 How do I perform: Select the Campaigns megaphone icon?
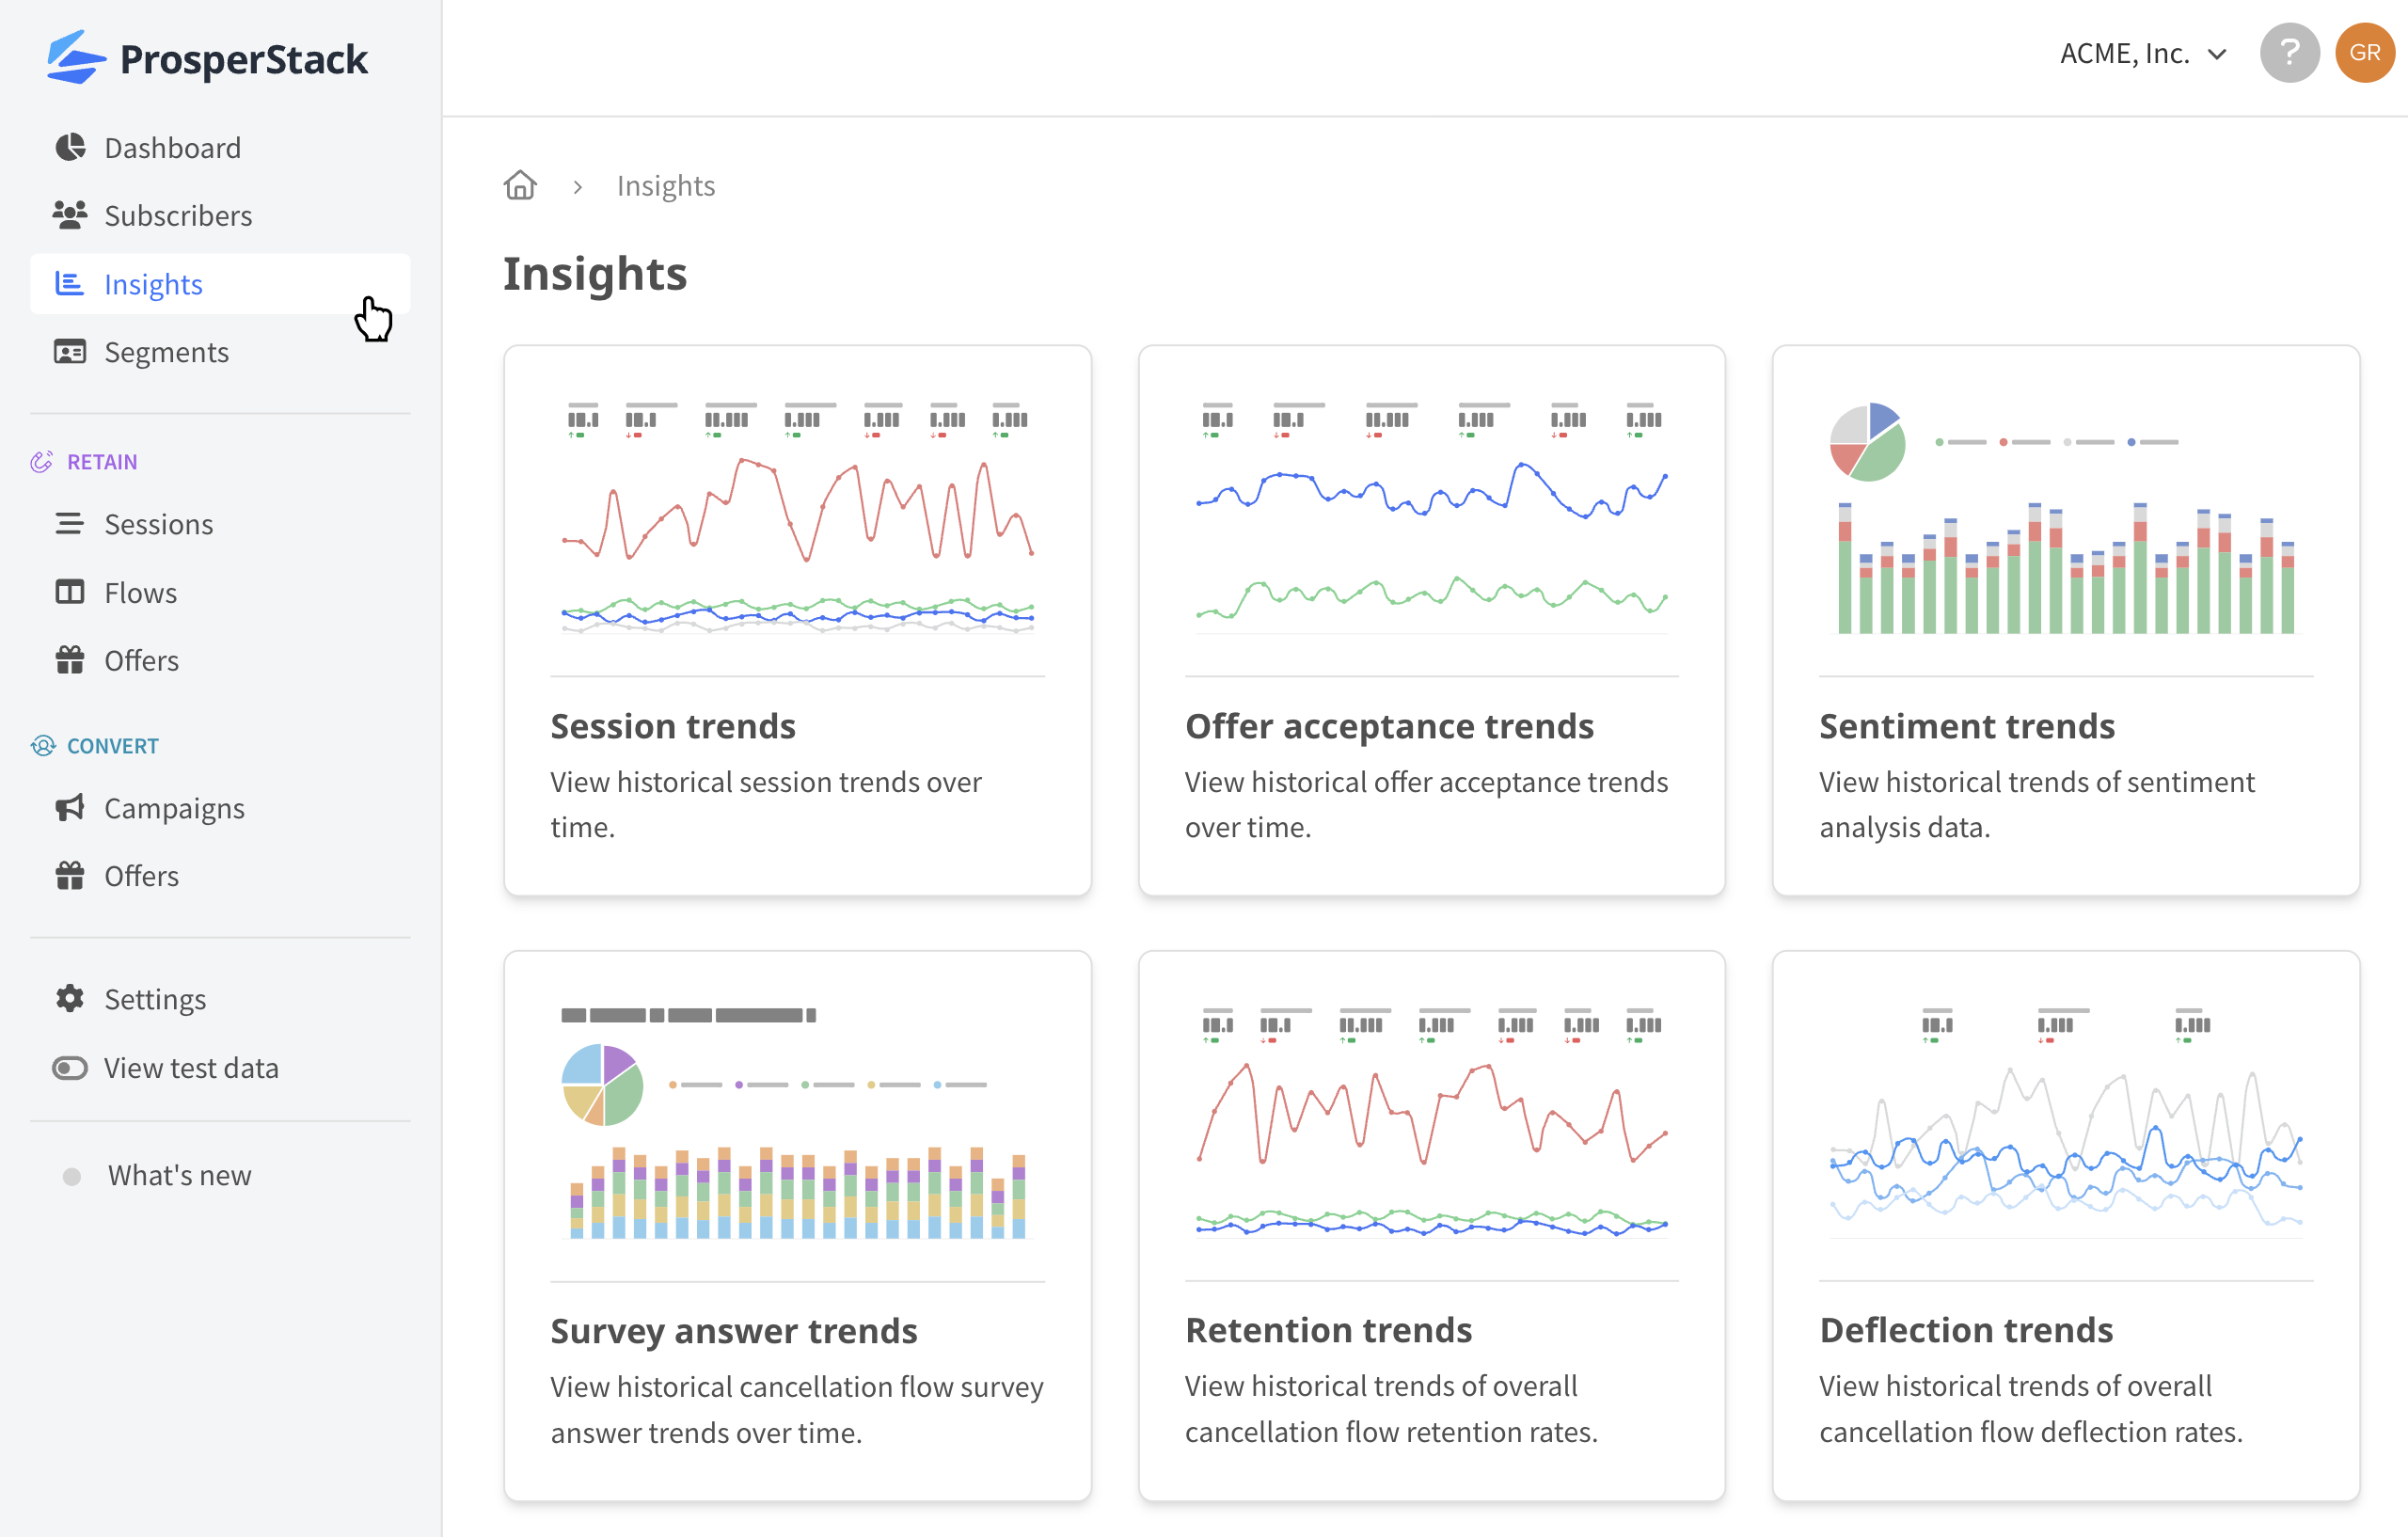pos(69,807)
